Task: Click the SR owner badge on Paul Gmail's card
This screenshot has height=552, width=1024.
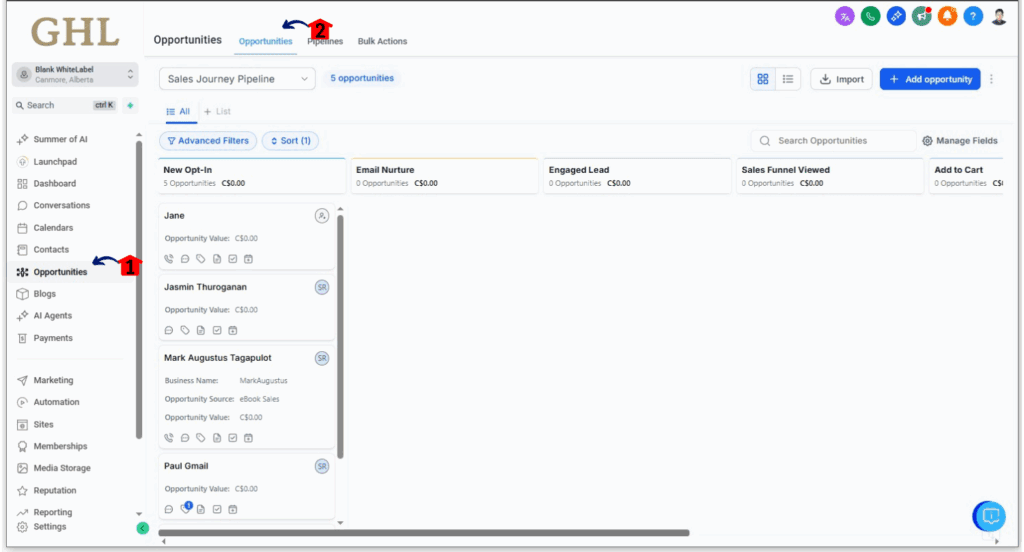Action: (x=322, y=466)
